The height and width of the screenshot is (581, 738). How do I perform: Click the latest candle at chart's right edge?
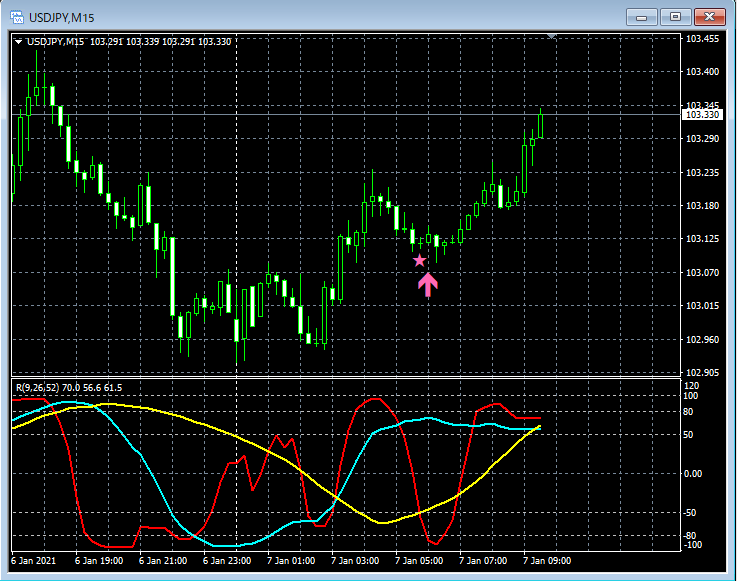click(540, 124)
